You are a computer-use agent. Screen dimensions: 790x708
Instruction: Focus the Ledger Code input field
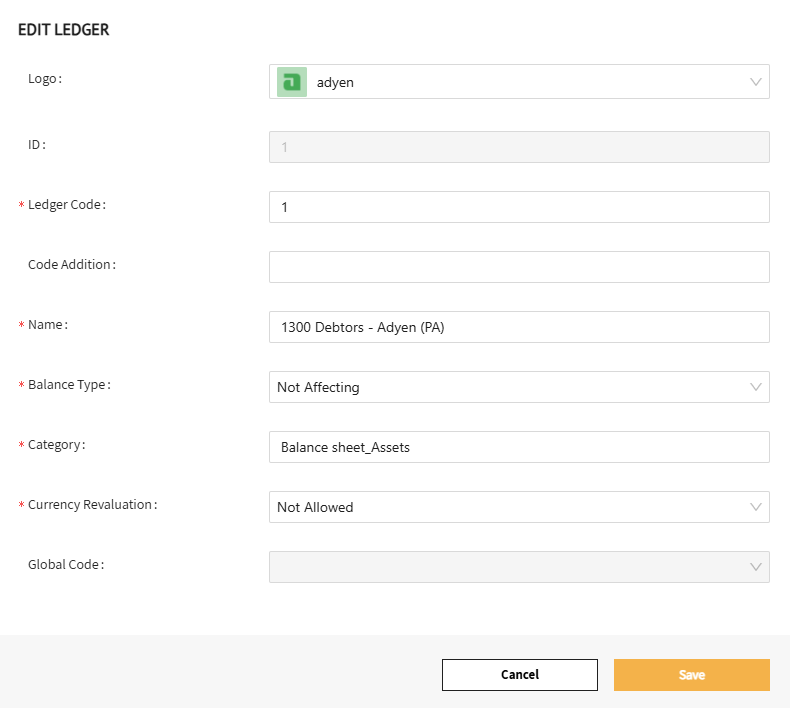[519, 207]
